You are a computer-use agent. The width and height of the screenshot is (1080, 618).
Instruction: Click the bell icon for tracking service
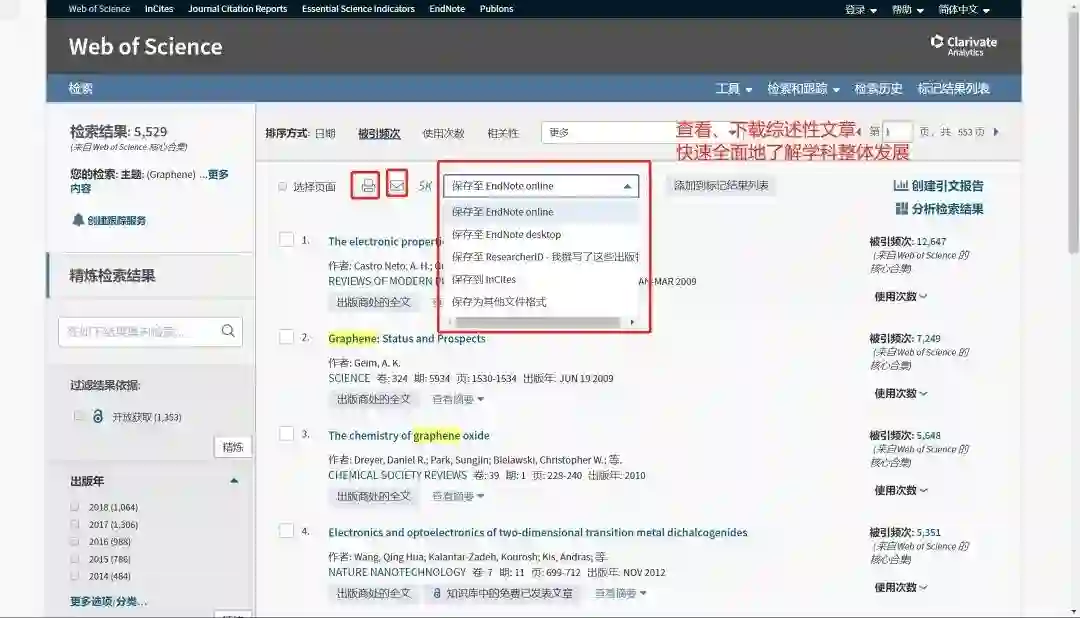[78, 220]
